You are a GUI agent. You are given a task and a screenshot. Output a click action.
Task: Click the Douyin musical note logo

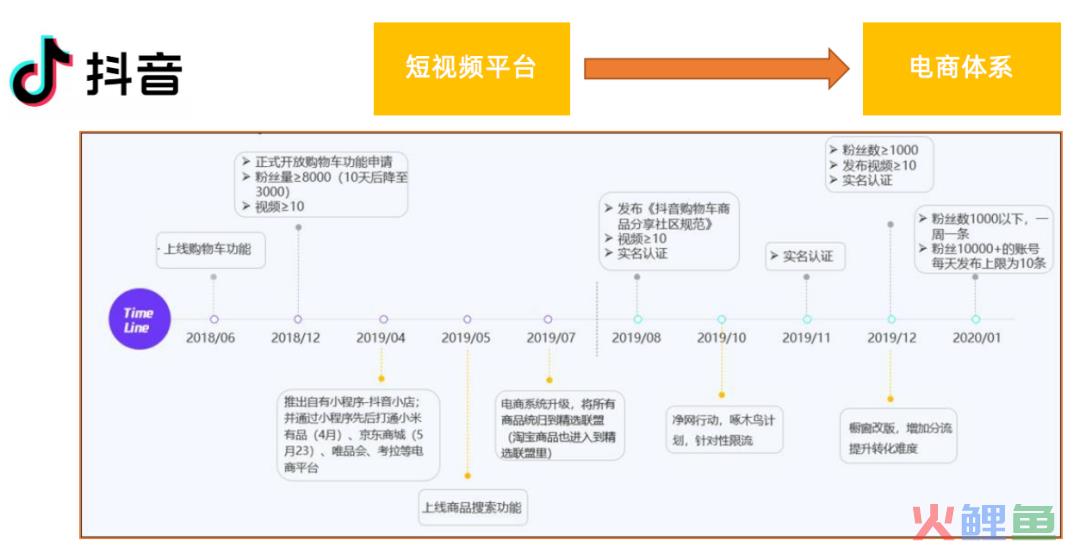tap(40, 72)
